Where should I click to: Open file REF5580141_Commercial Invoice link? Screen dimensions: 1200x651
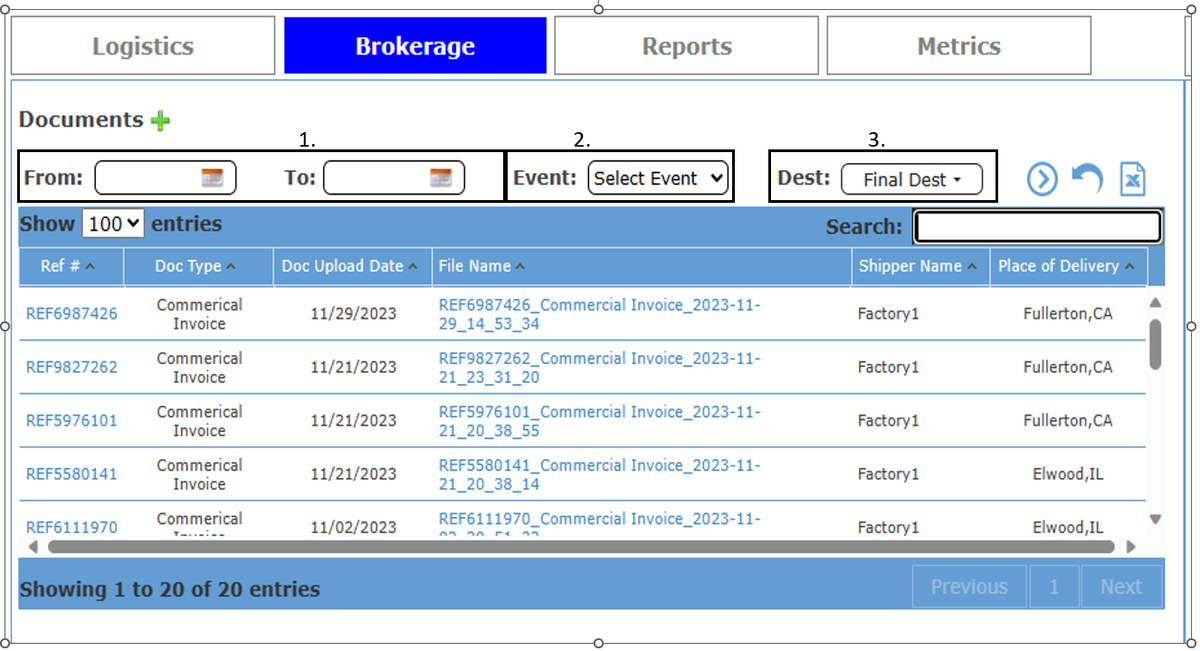point(599,474)
